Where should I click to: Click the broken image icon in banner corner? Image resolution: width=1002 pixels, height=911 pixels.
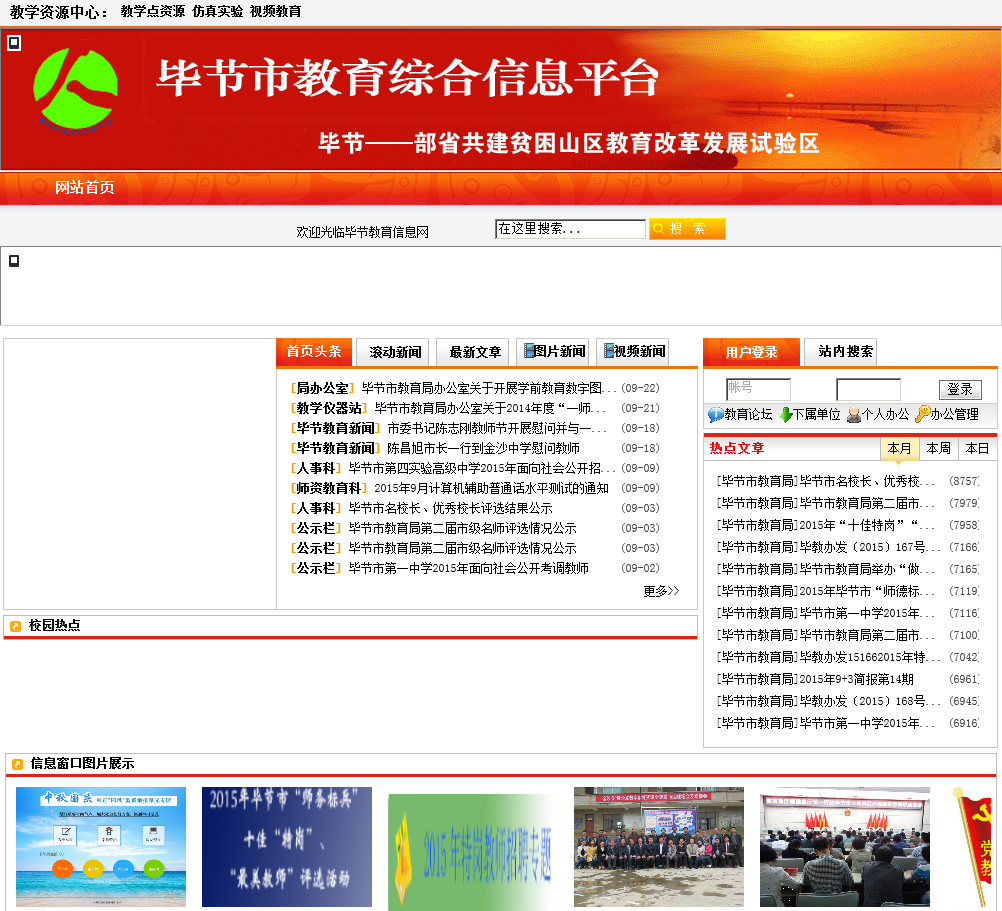[13, 43]
